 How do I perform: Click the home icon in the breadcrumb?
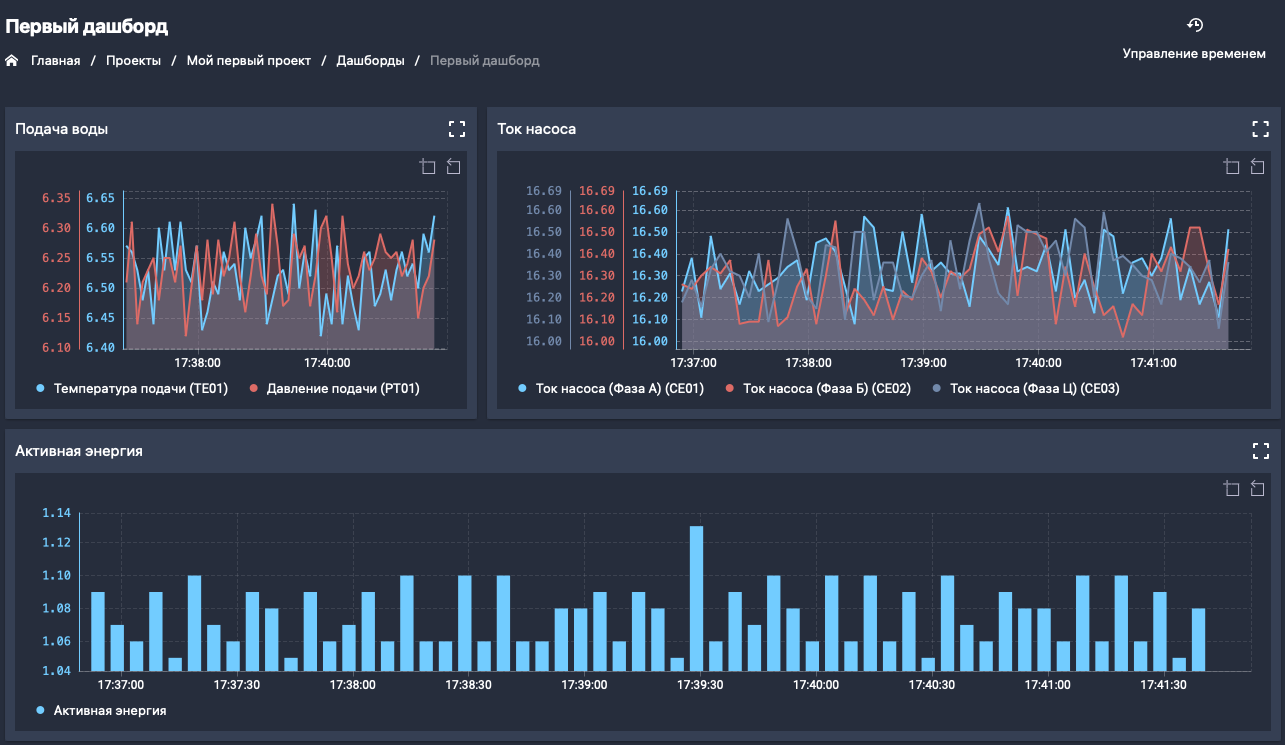(12, 61)
